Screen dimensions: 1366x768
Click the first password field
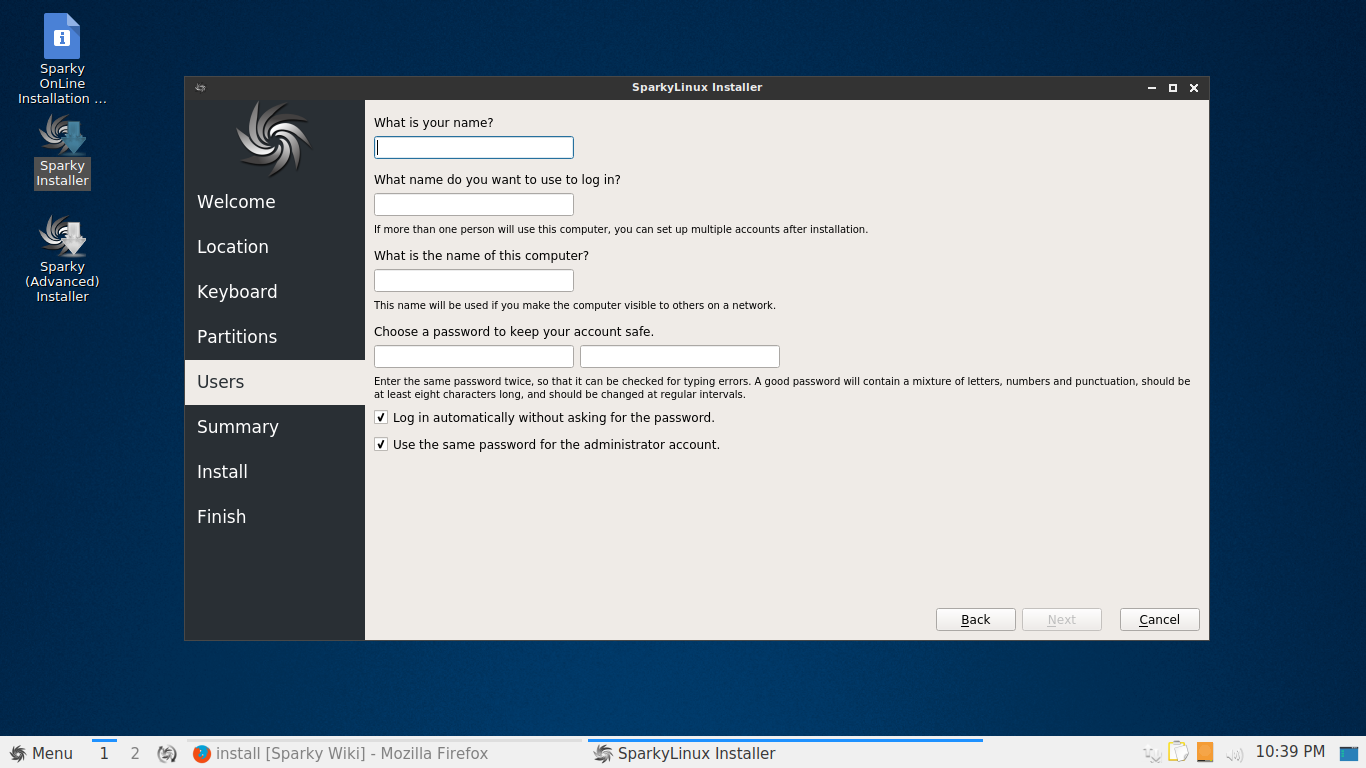[474, 357]
